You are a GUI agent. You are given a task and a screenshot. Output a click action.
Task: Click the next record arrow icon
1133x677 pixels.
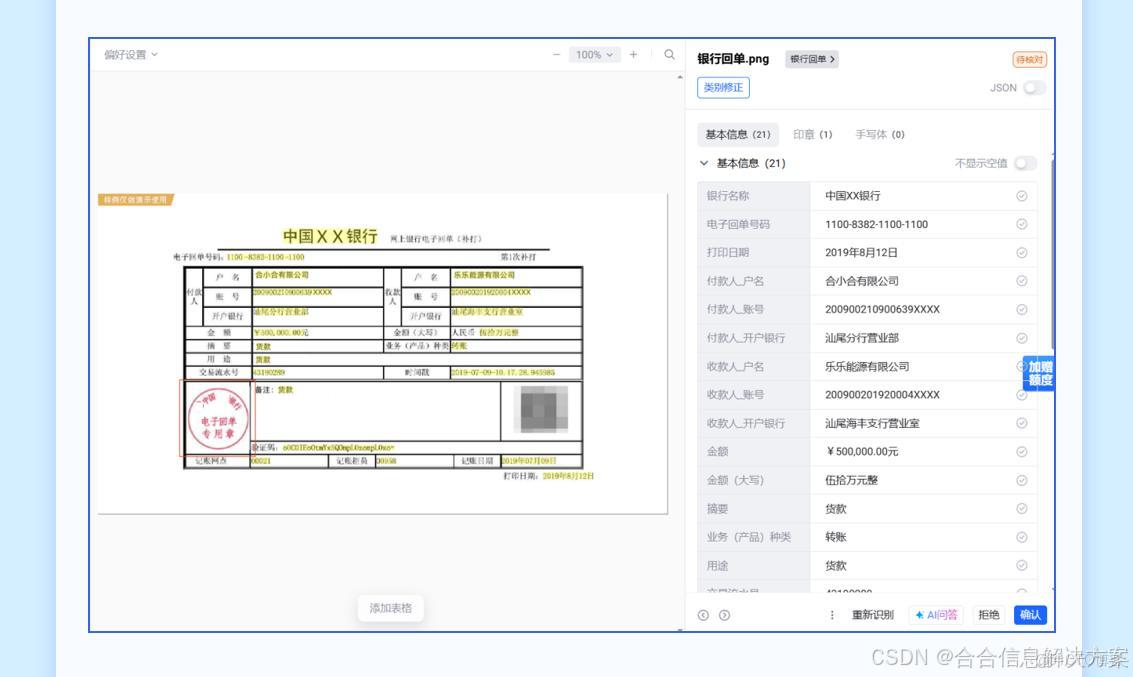pyautogui.click(x=723, y=615)
